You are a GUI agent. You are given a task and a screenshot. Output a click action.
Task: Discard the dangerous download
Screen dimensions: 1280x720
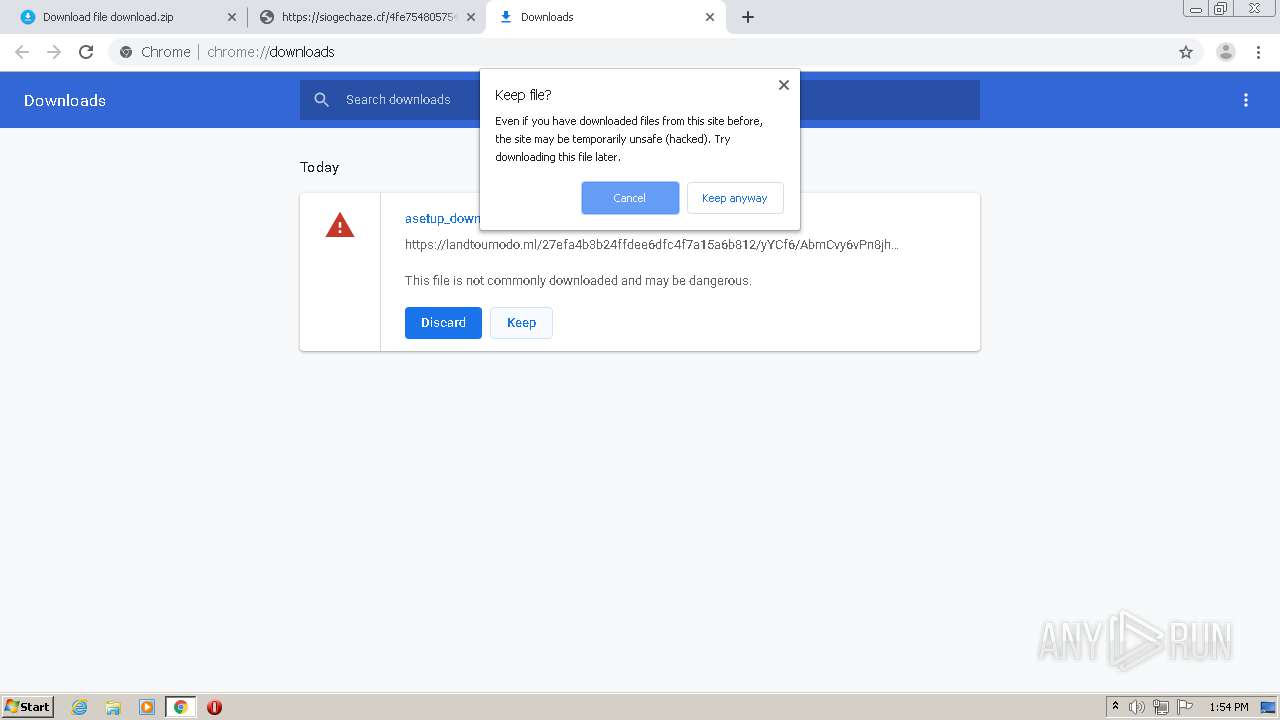coord(443,323)
